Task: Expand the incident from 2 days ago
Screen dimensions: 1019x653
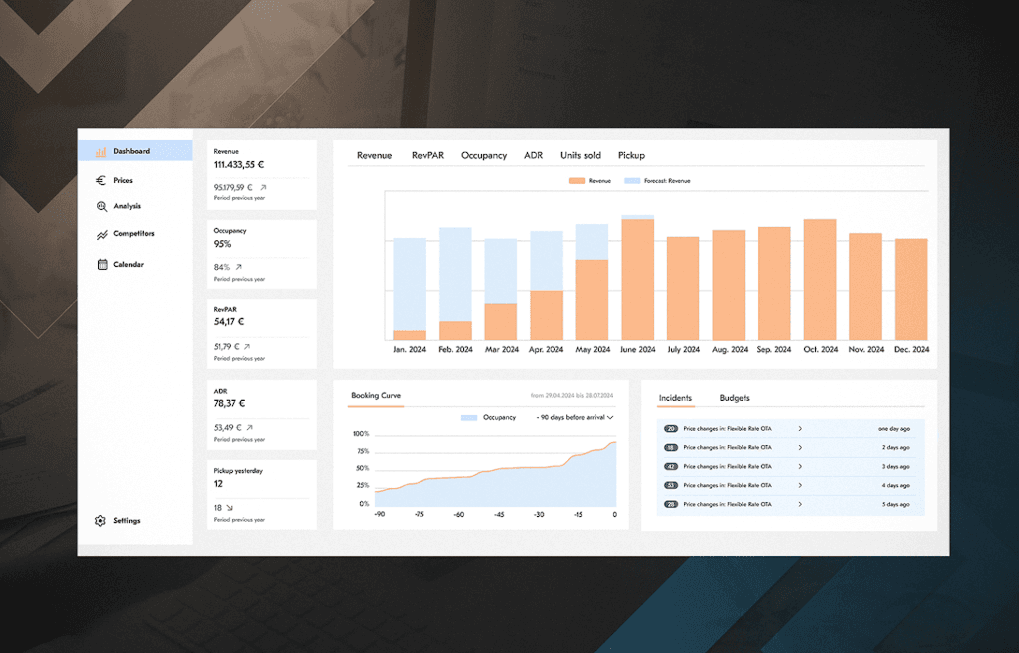Action: [800, 448]
